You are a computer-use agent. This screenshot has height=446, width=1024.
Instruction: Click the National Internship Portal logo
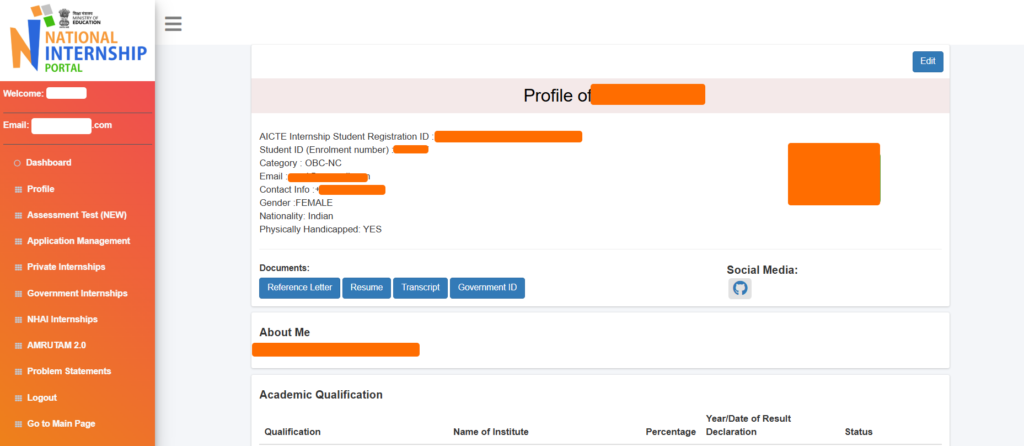(78, 39)
